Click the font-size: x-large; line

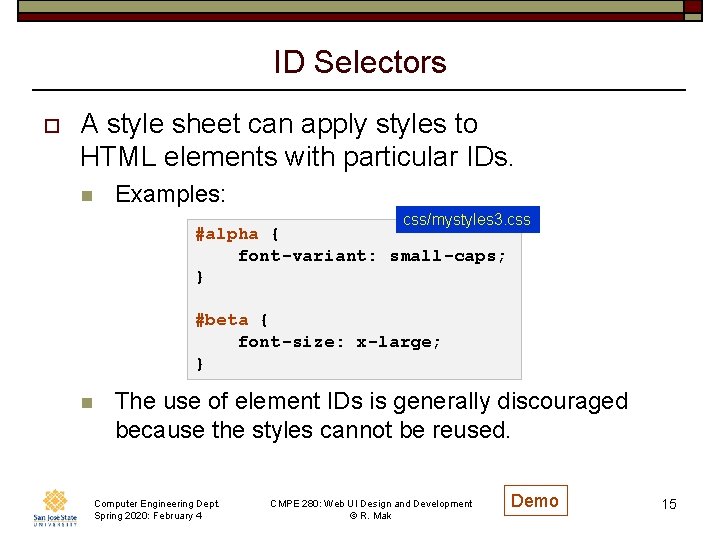(x=339, y=342)
